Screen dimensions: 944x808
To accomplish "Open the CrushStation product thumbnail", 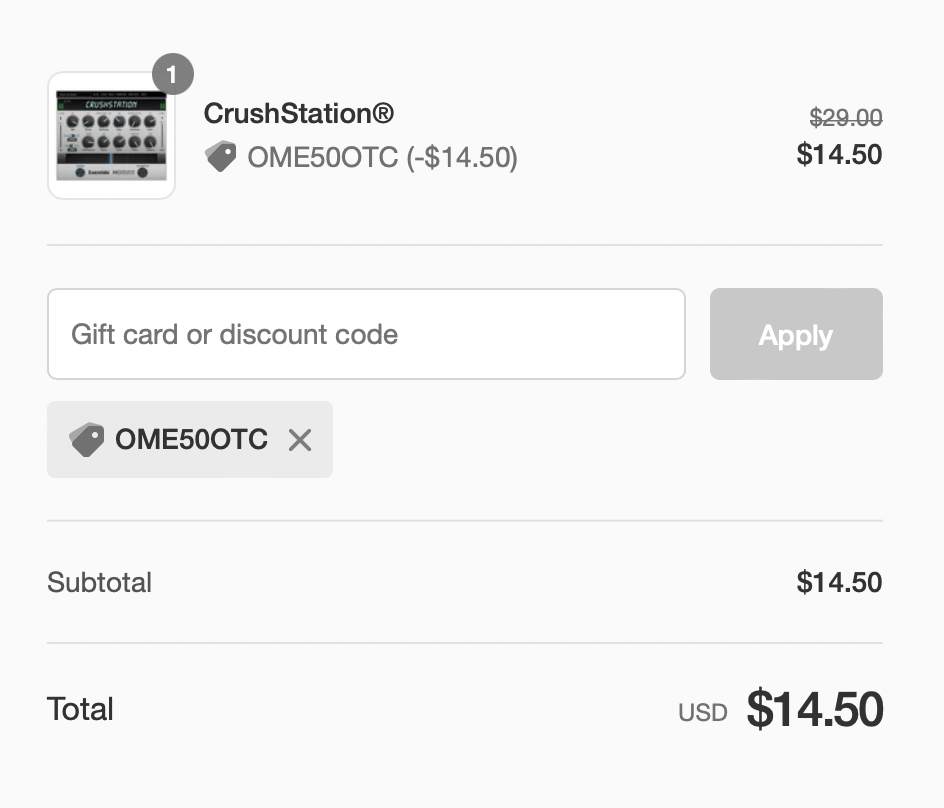I will [x=111, y=135].
